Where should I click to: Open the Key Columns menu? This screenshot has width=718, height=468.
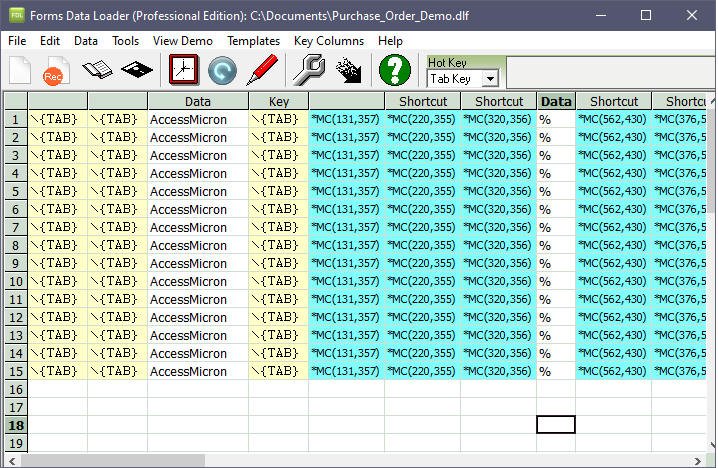pos(329,41)
